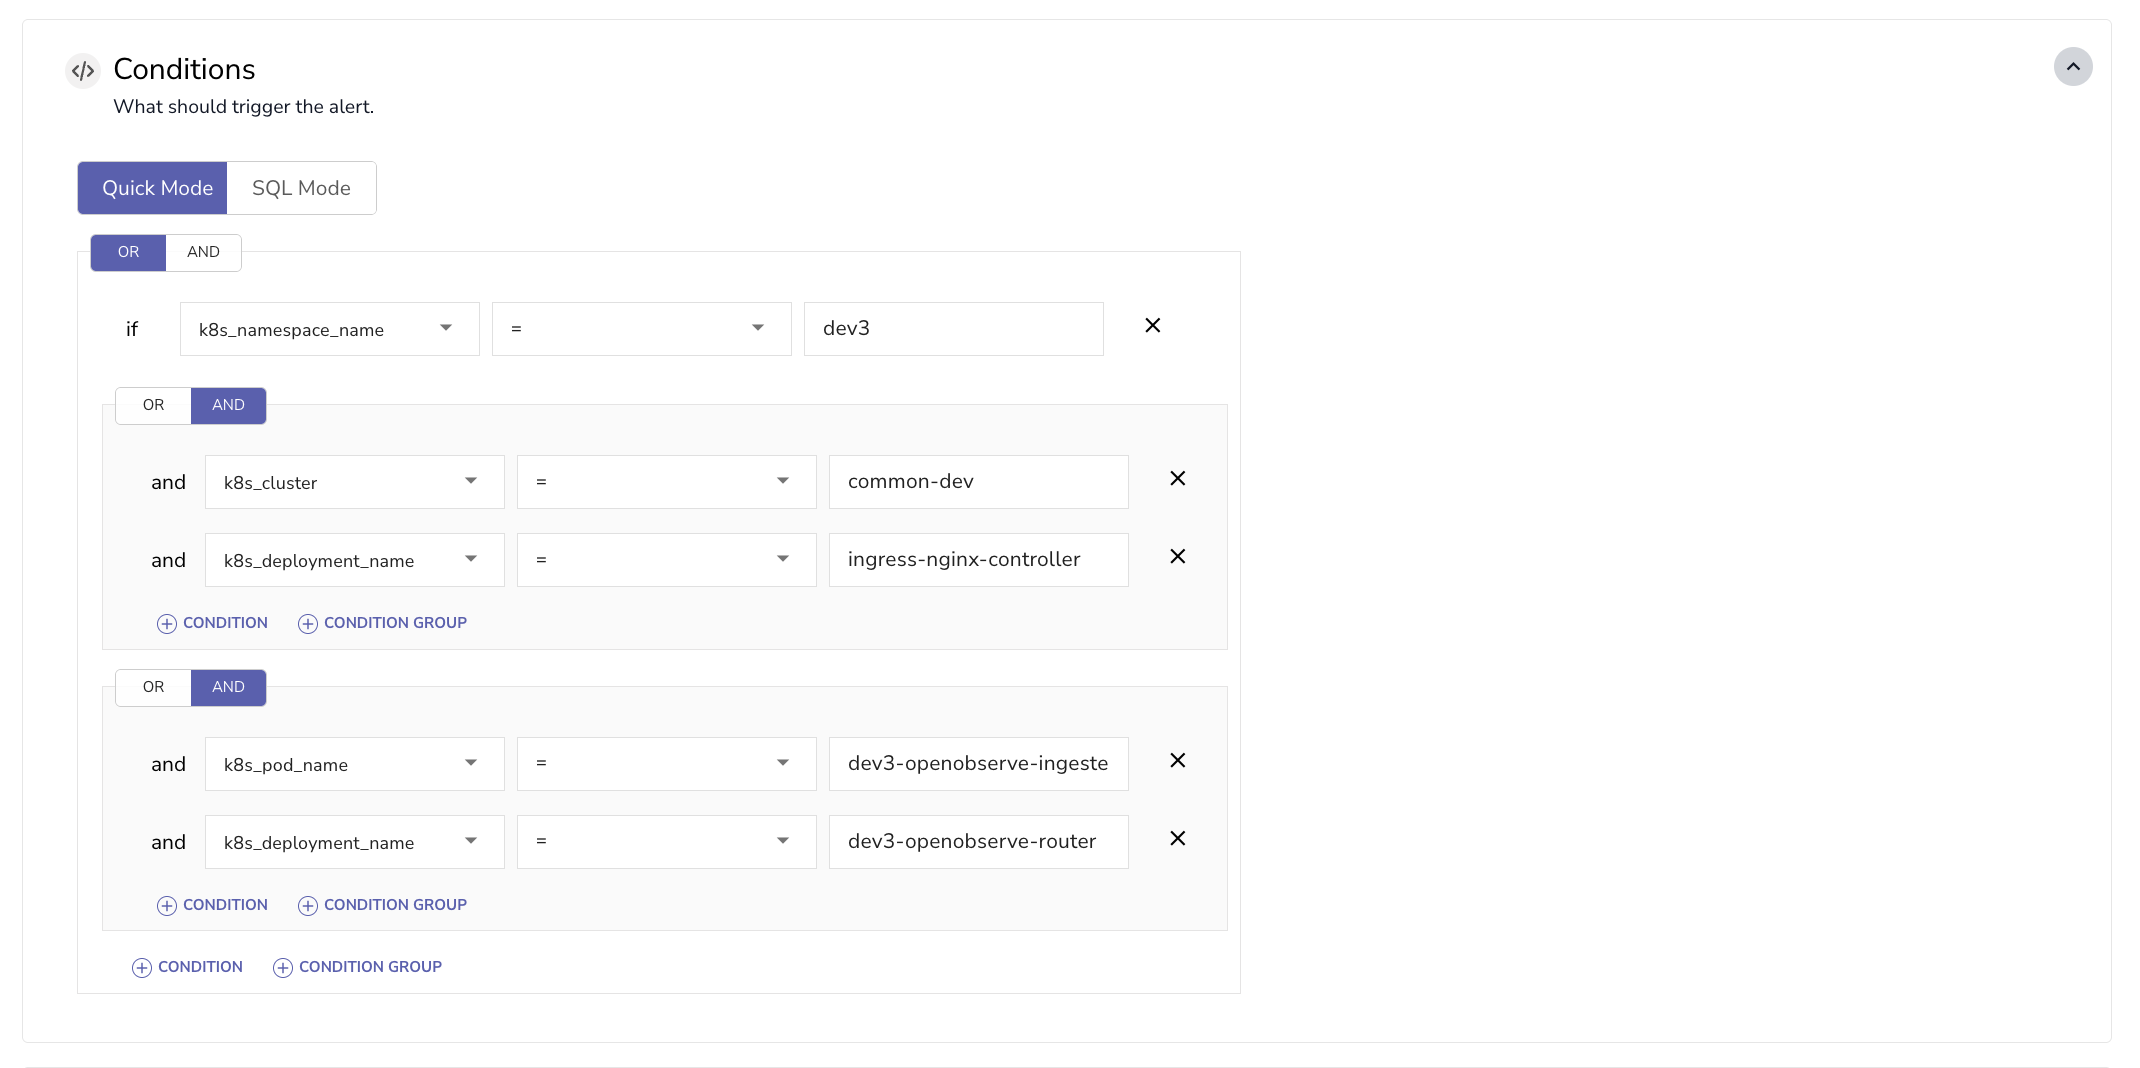
Task: Add condition to first nested group
Action: coord(213,623)
